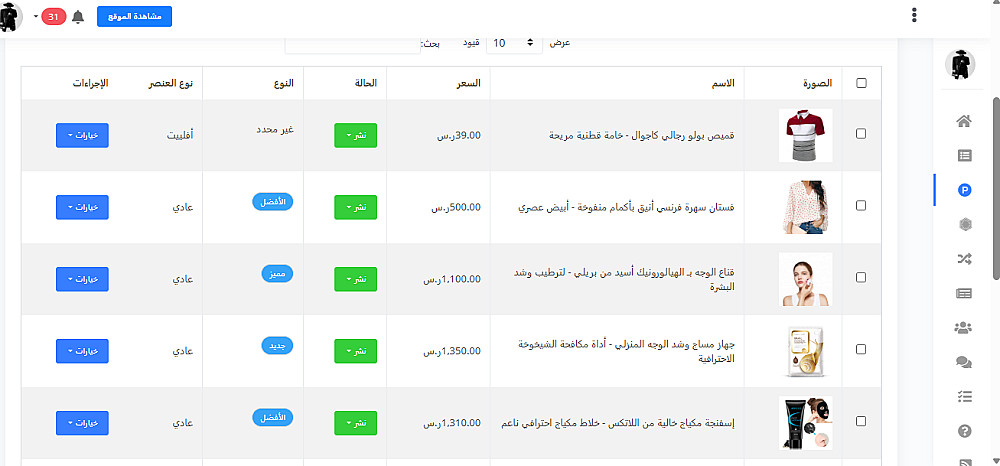
Task: Click the notification bell icon
Action: (x=78, y=17)
